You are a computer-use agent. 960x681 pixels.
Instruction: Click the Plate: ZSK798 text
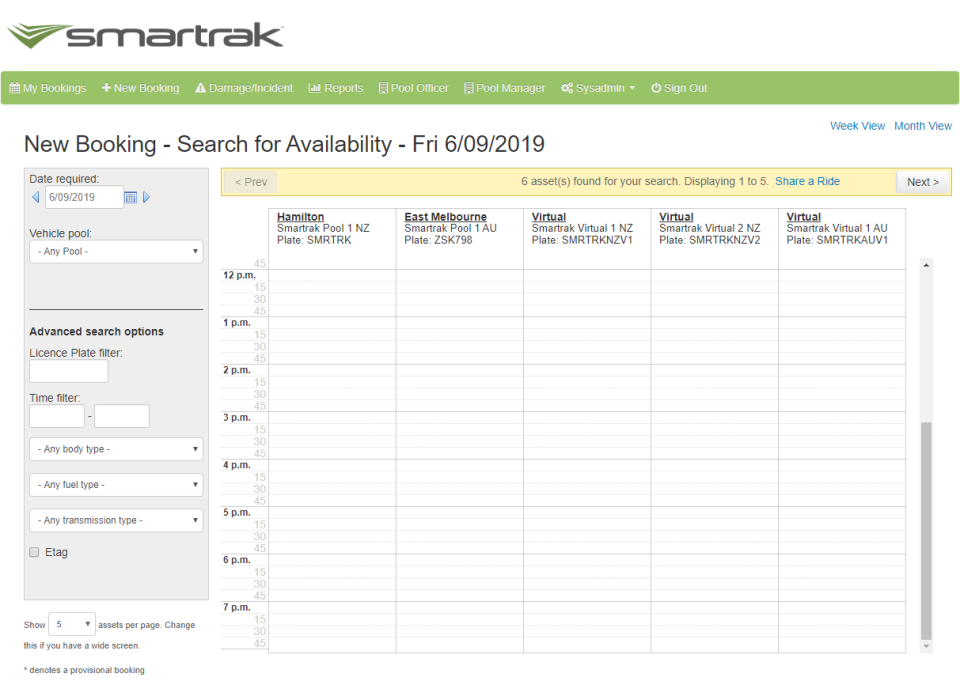pyautogui.click(x=438, y=240)
